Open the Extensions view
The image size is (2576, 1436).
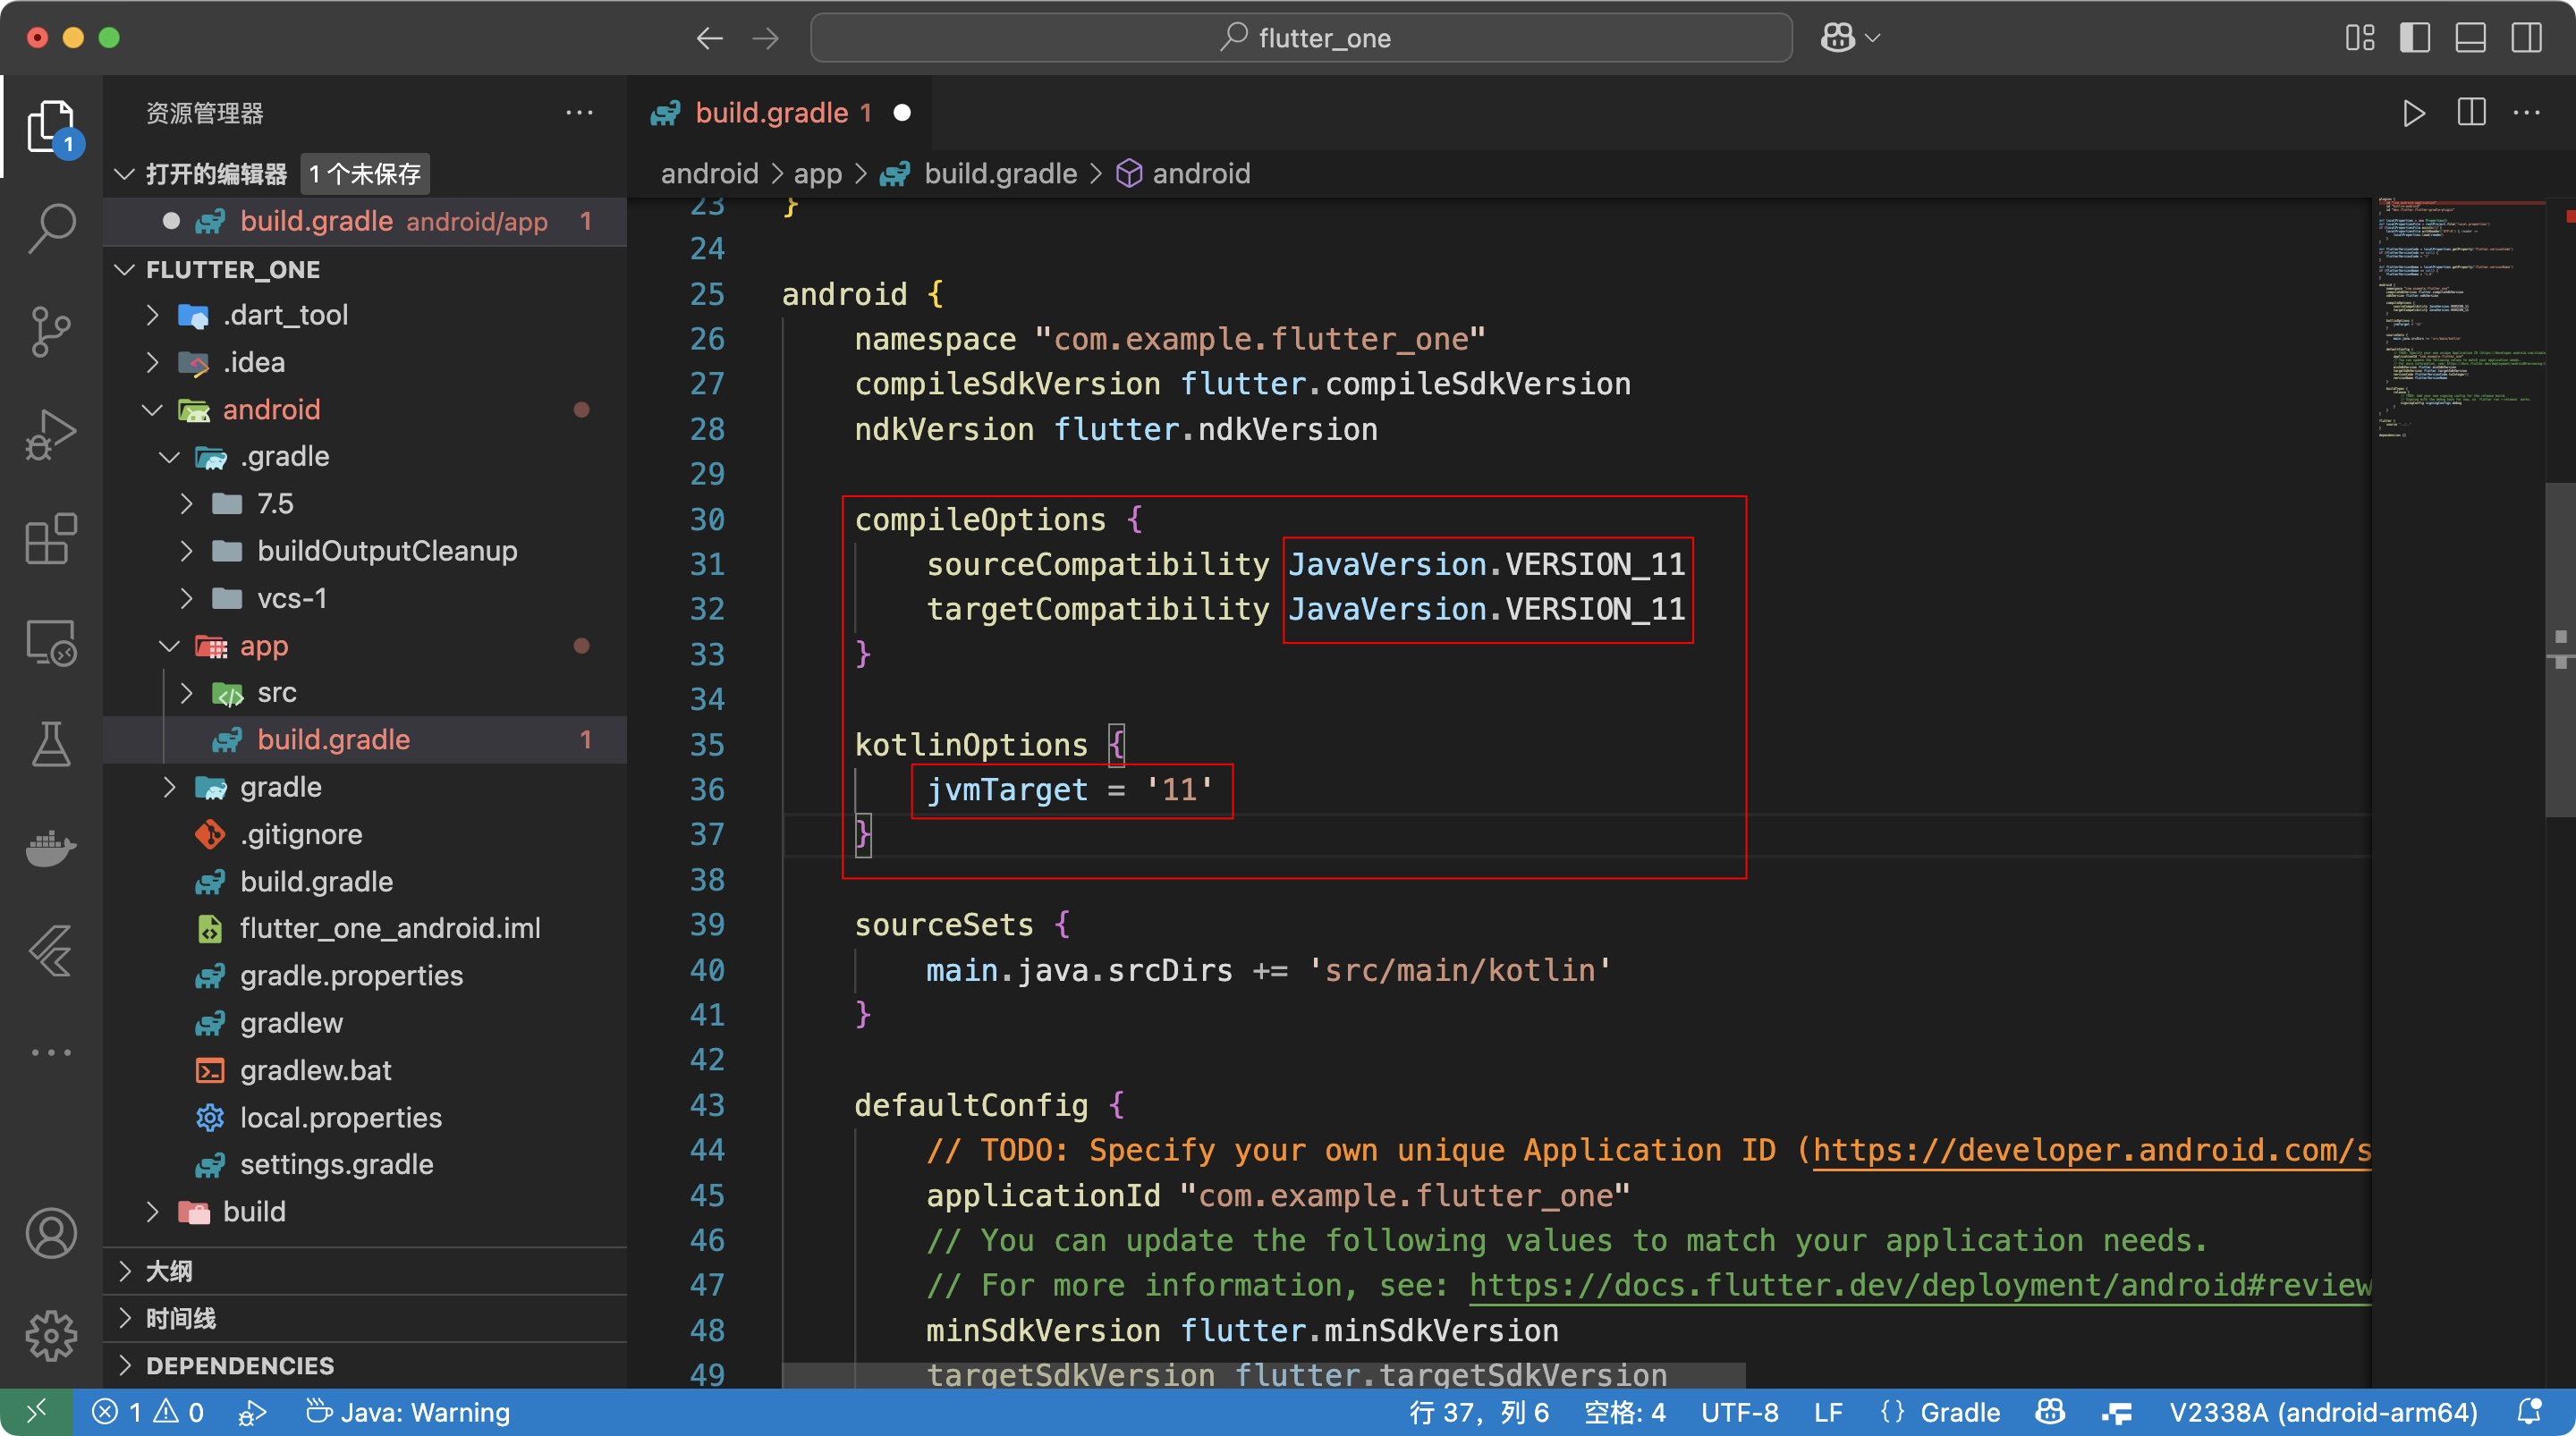pos(51,539)
